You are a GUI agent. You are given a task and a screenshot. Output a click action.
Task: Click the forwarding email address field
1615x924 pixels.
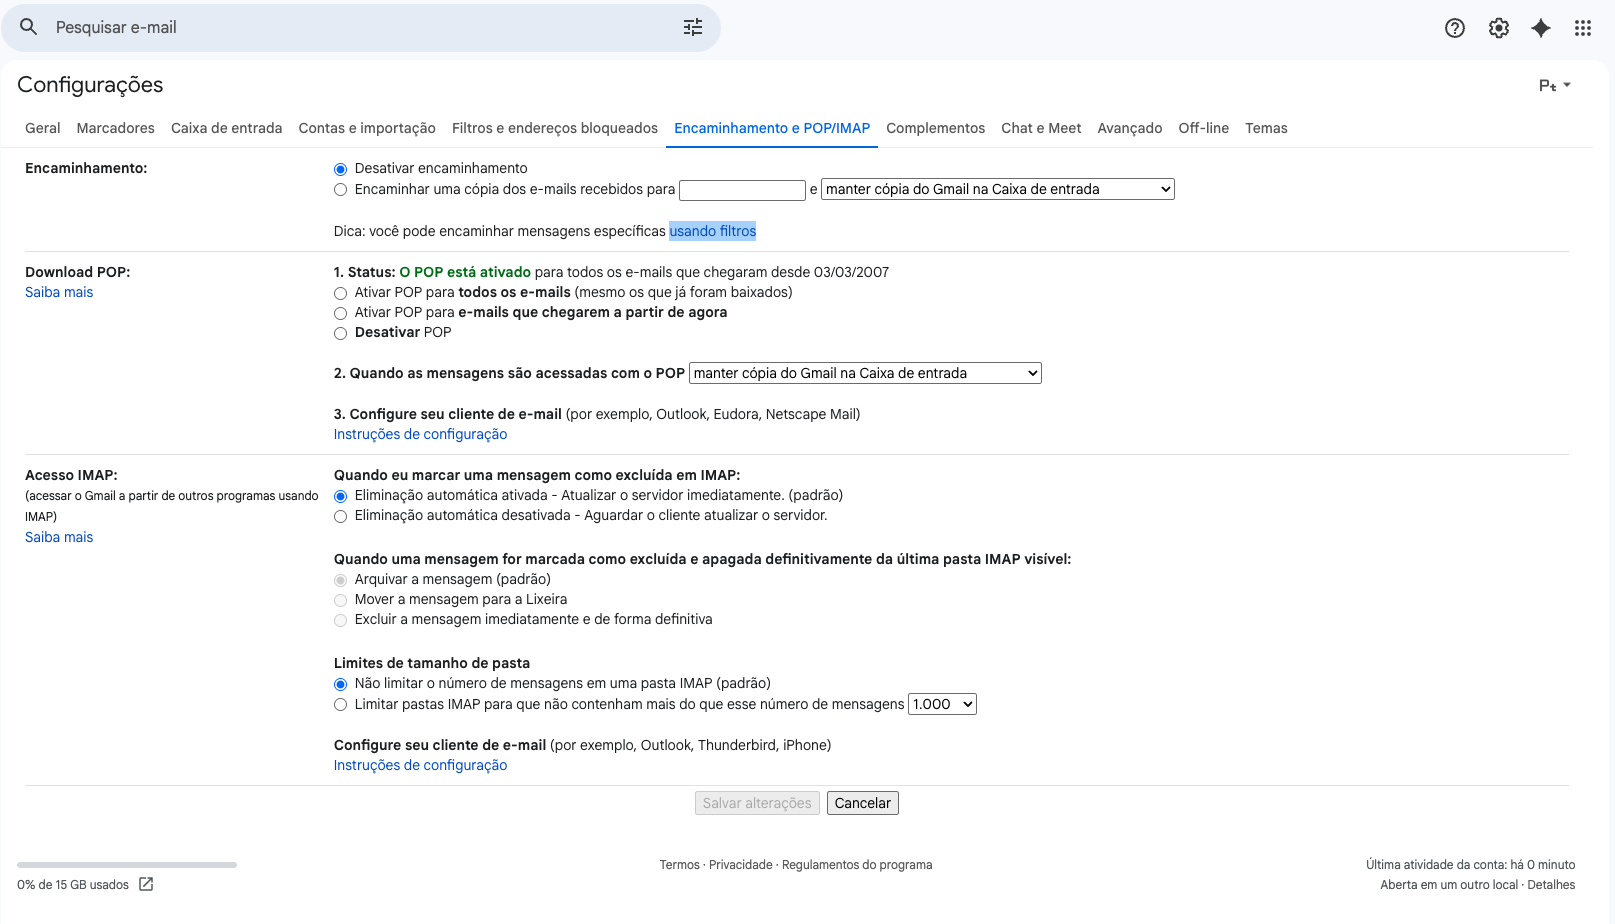pyautogui.click(x=742, y=189)
